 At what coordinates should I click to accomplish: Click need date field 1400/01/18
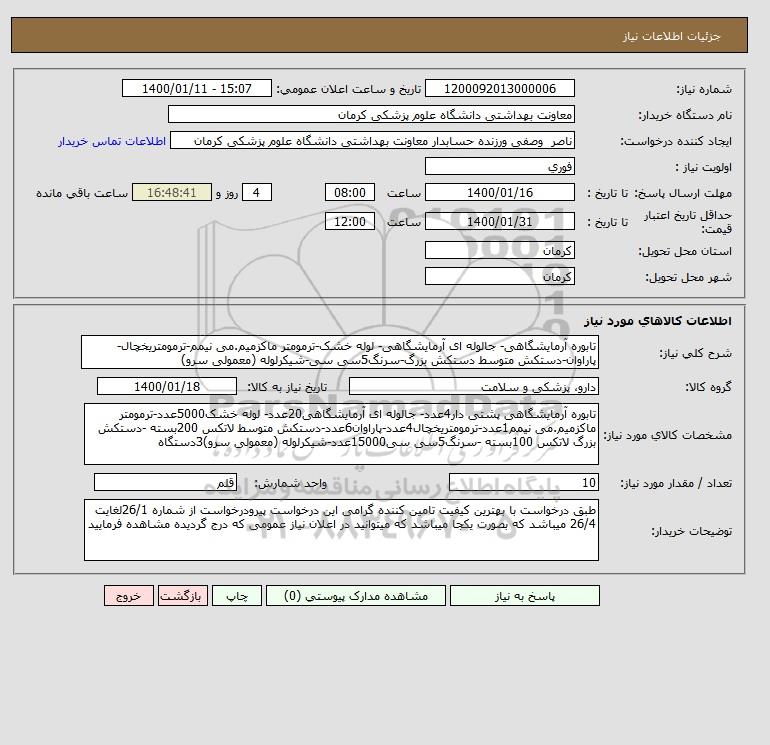pyautogui.click(x=167, y=386)
